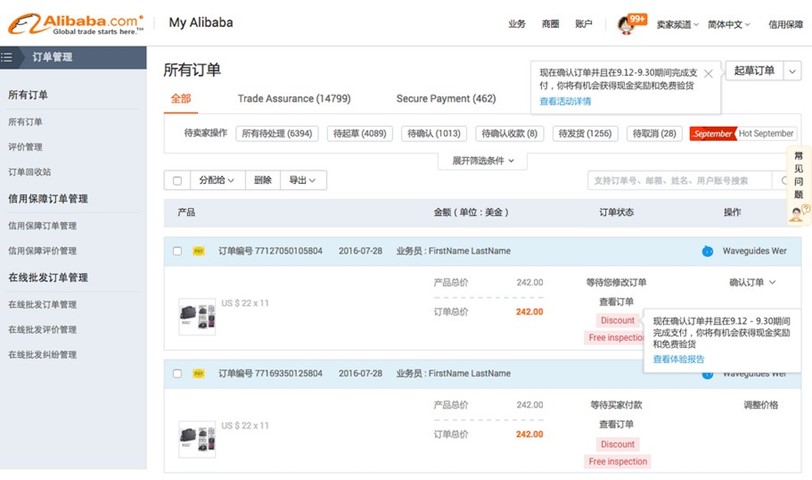Open 订单回收站 in the sidebar
812x480 pixels.
[30, 172]
